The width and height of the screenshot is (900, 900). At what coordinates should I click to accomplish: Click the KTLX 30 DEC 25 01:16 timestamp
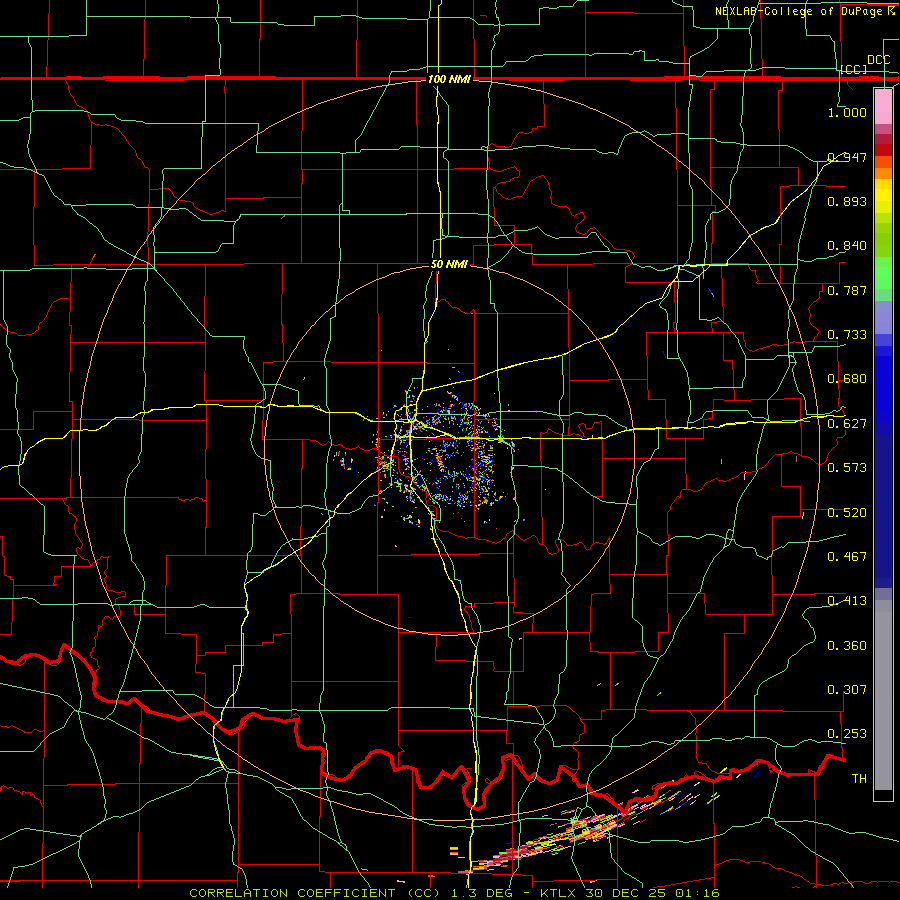pyautogui.click(x=630, y=893)
